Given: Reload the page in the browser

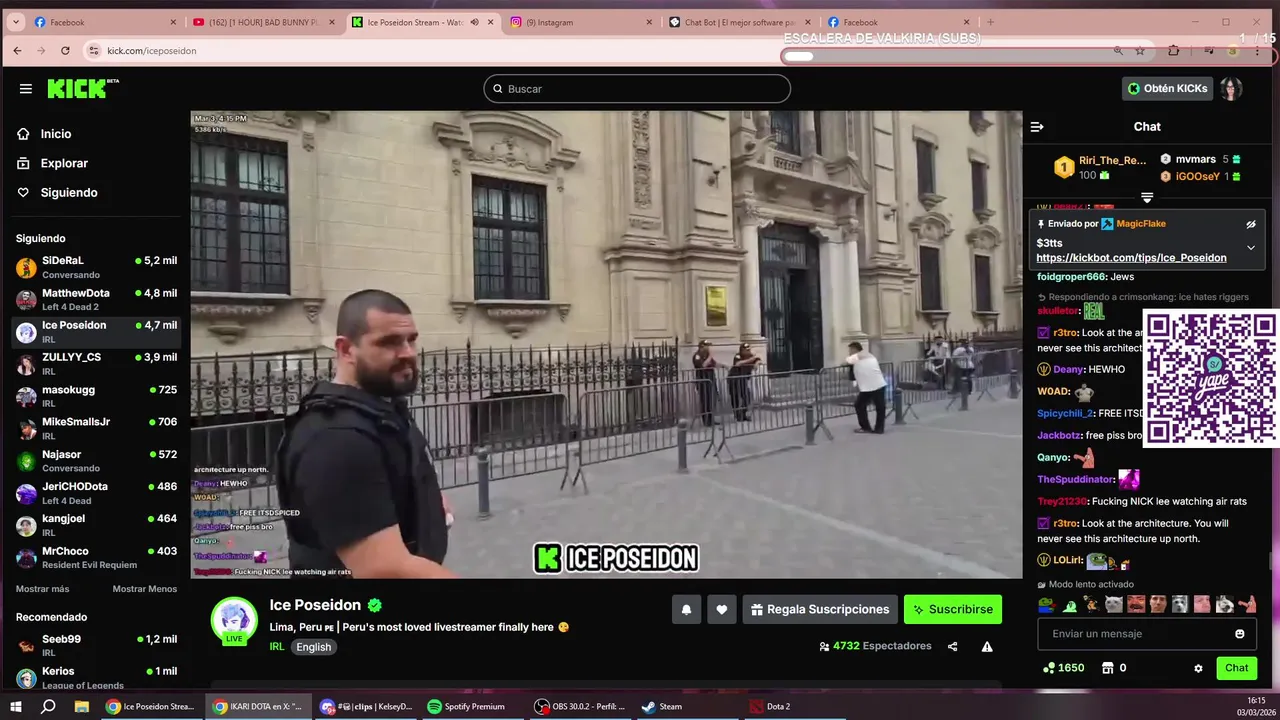Looking at the screenshot, I should click(x=65, y=51).
